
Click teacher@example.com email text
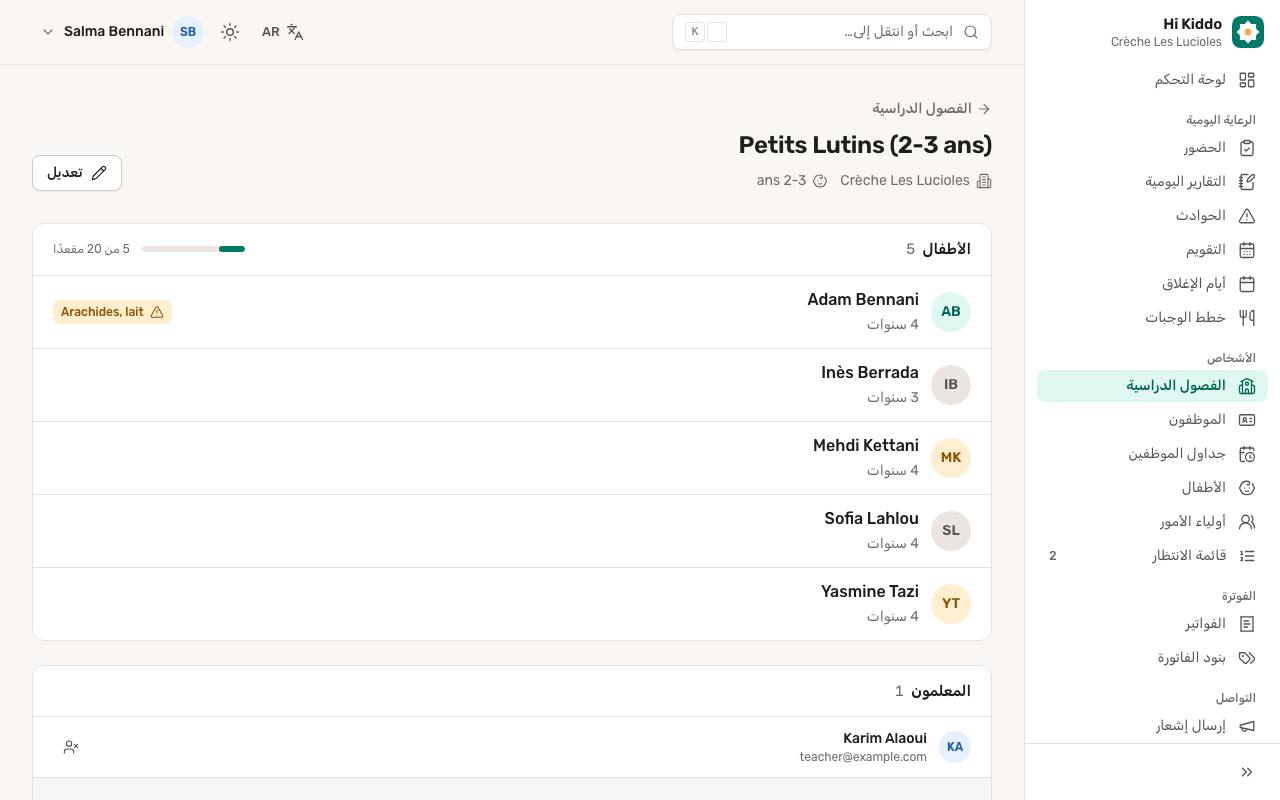tap(863, 757)
